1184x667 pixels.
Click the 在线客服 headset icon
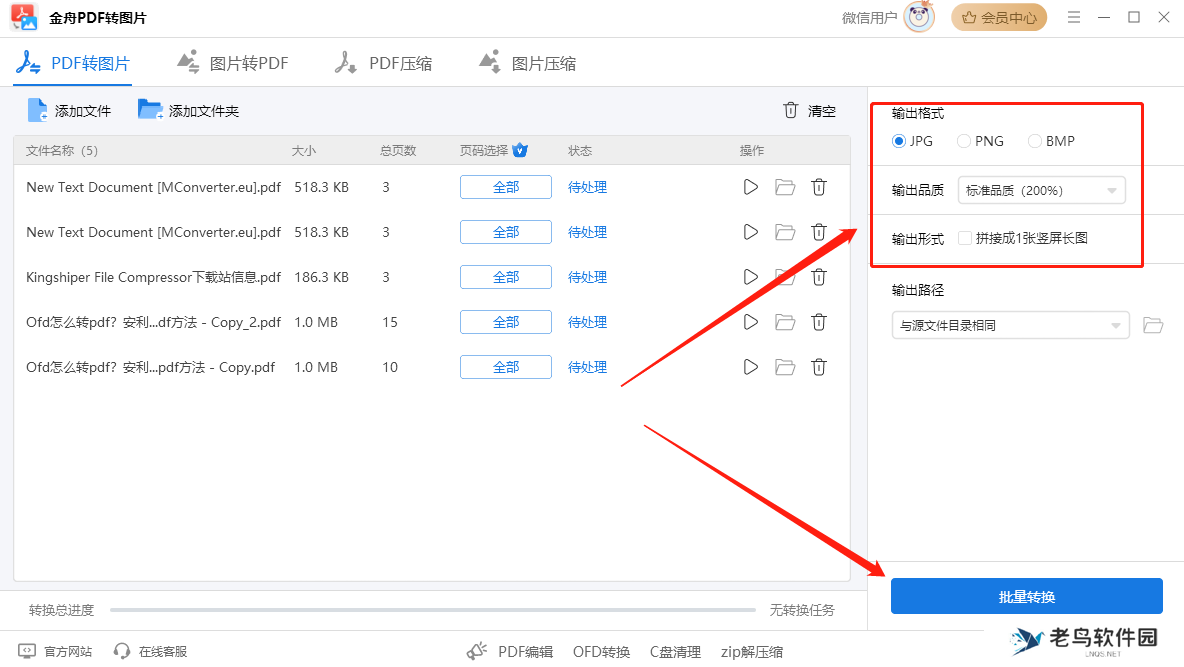[124, 651]
